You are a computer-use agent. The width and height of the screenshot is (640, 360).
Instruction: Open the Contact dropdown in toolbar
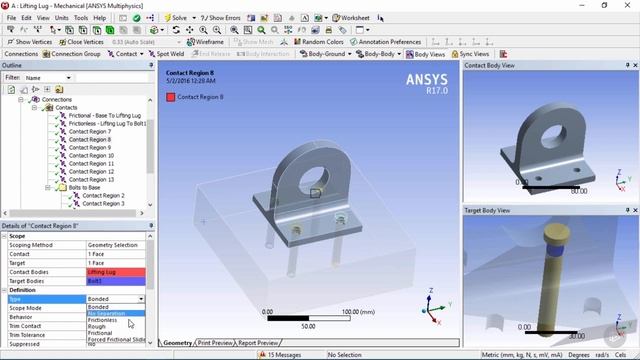coord(142,54)
